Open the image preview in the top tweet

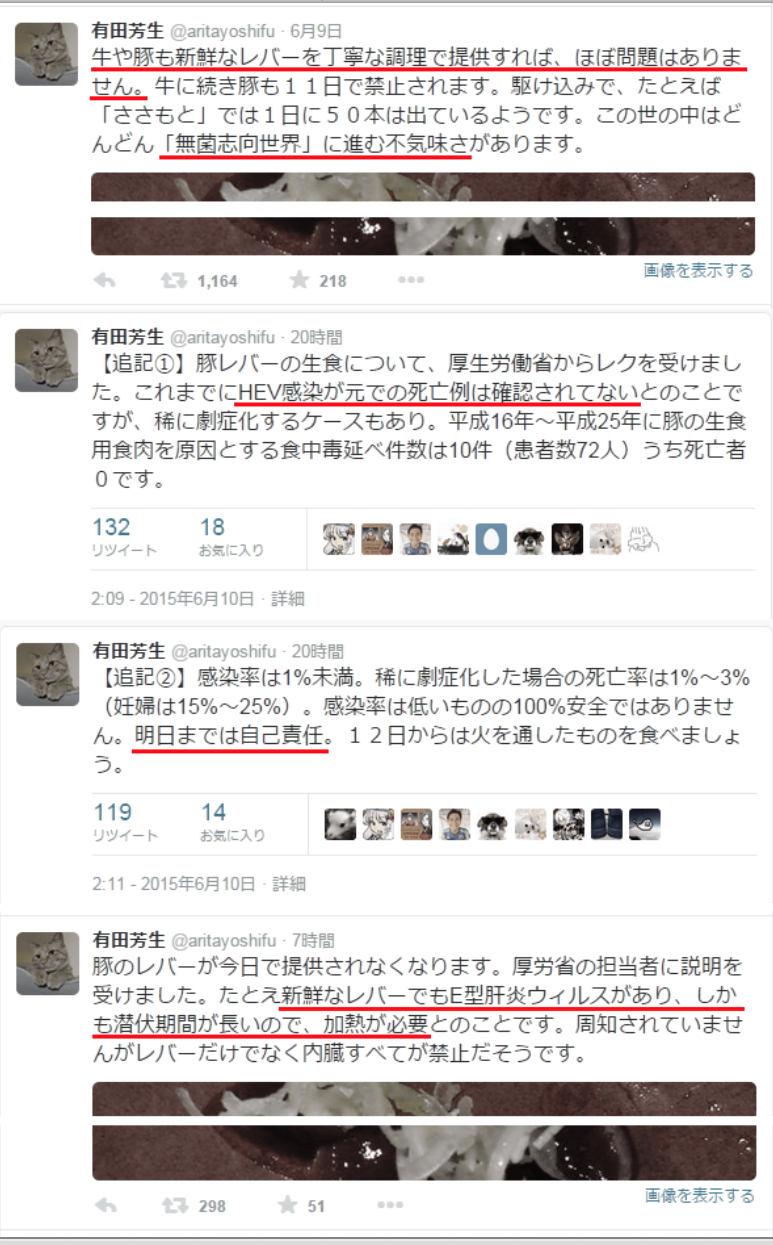(x=422, y=214)
